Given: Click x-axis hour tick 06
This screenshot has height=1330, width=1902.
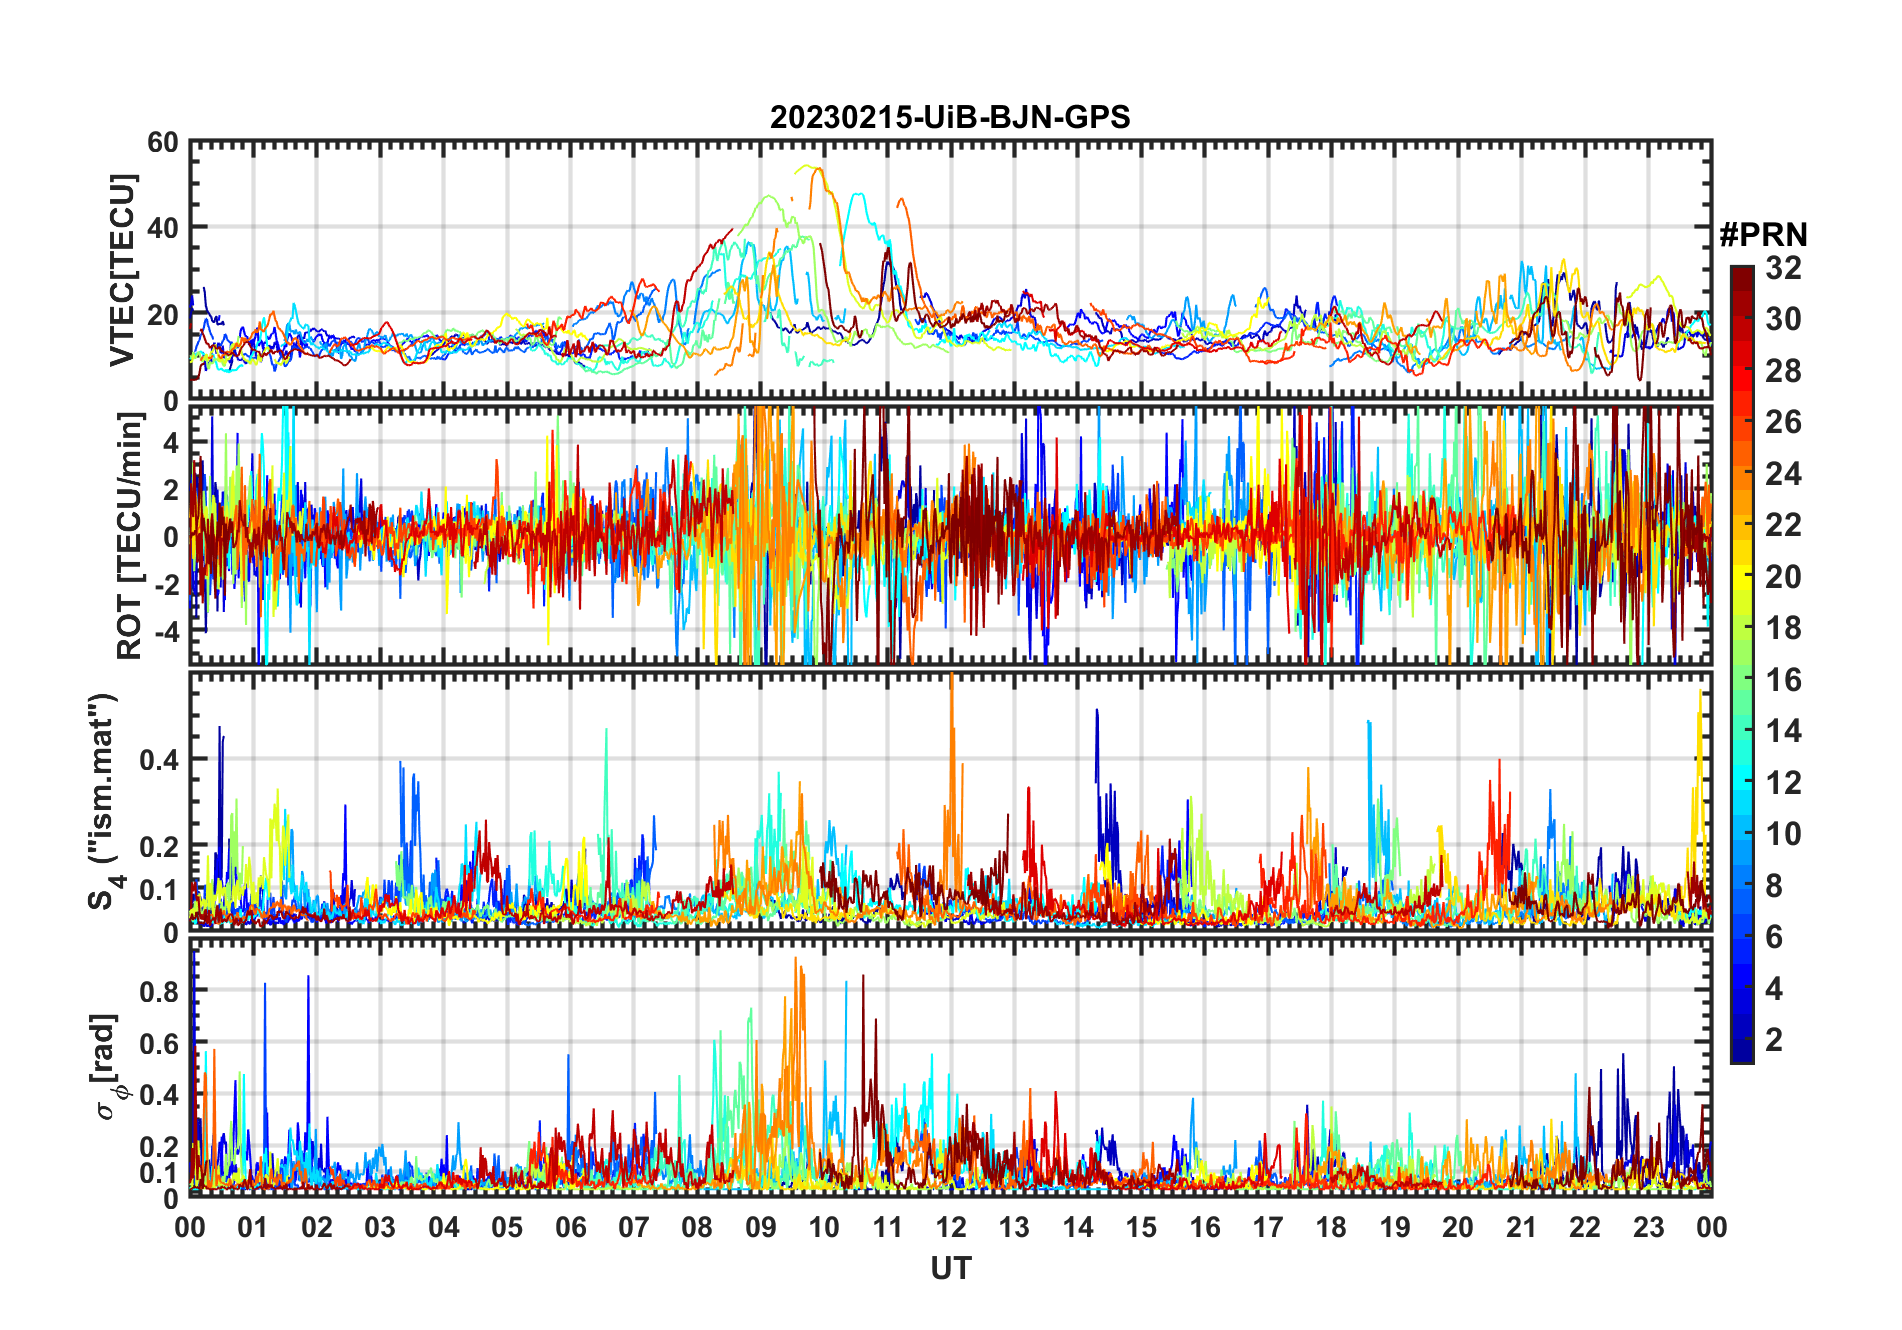Looking at the screenshot, I should click(571, 1227).
